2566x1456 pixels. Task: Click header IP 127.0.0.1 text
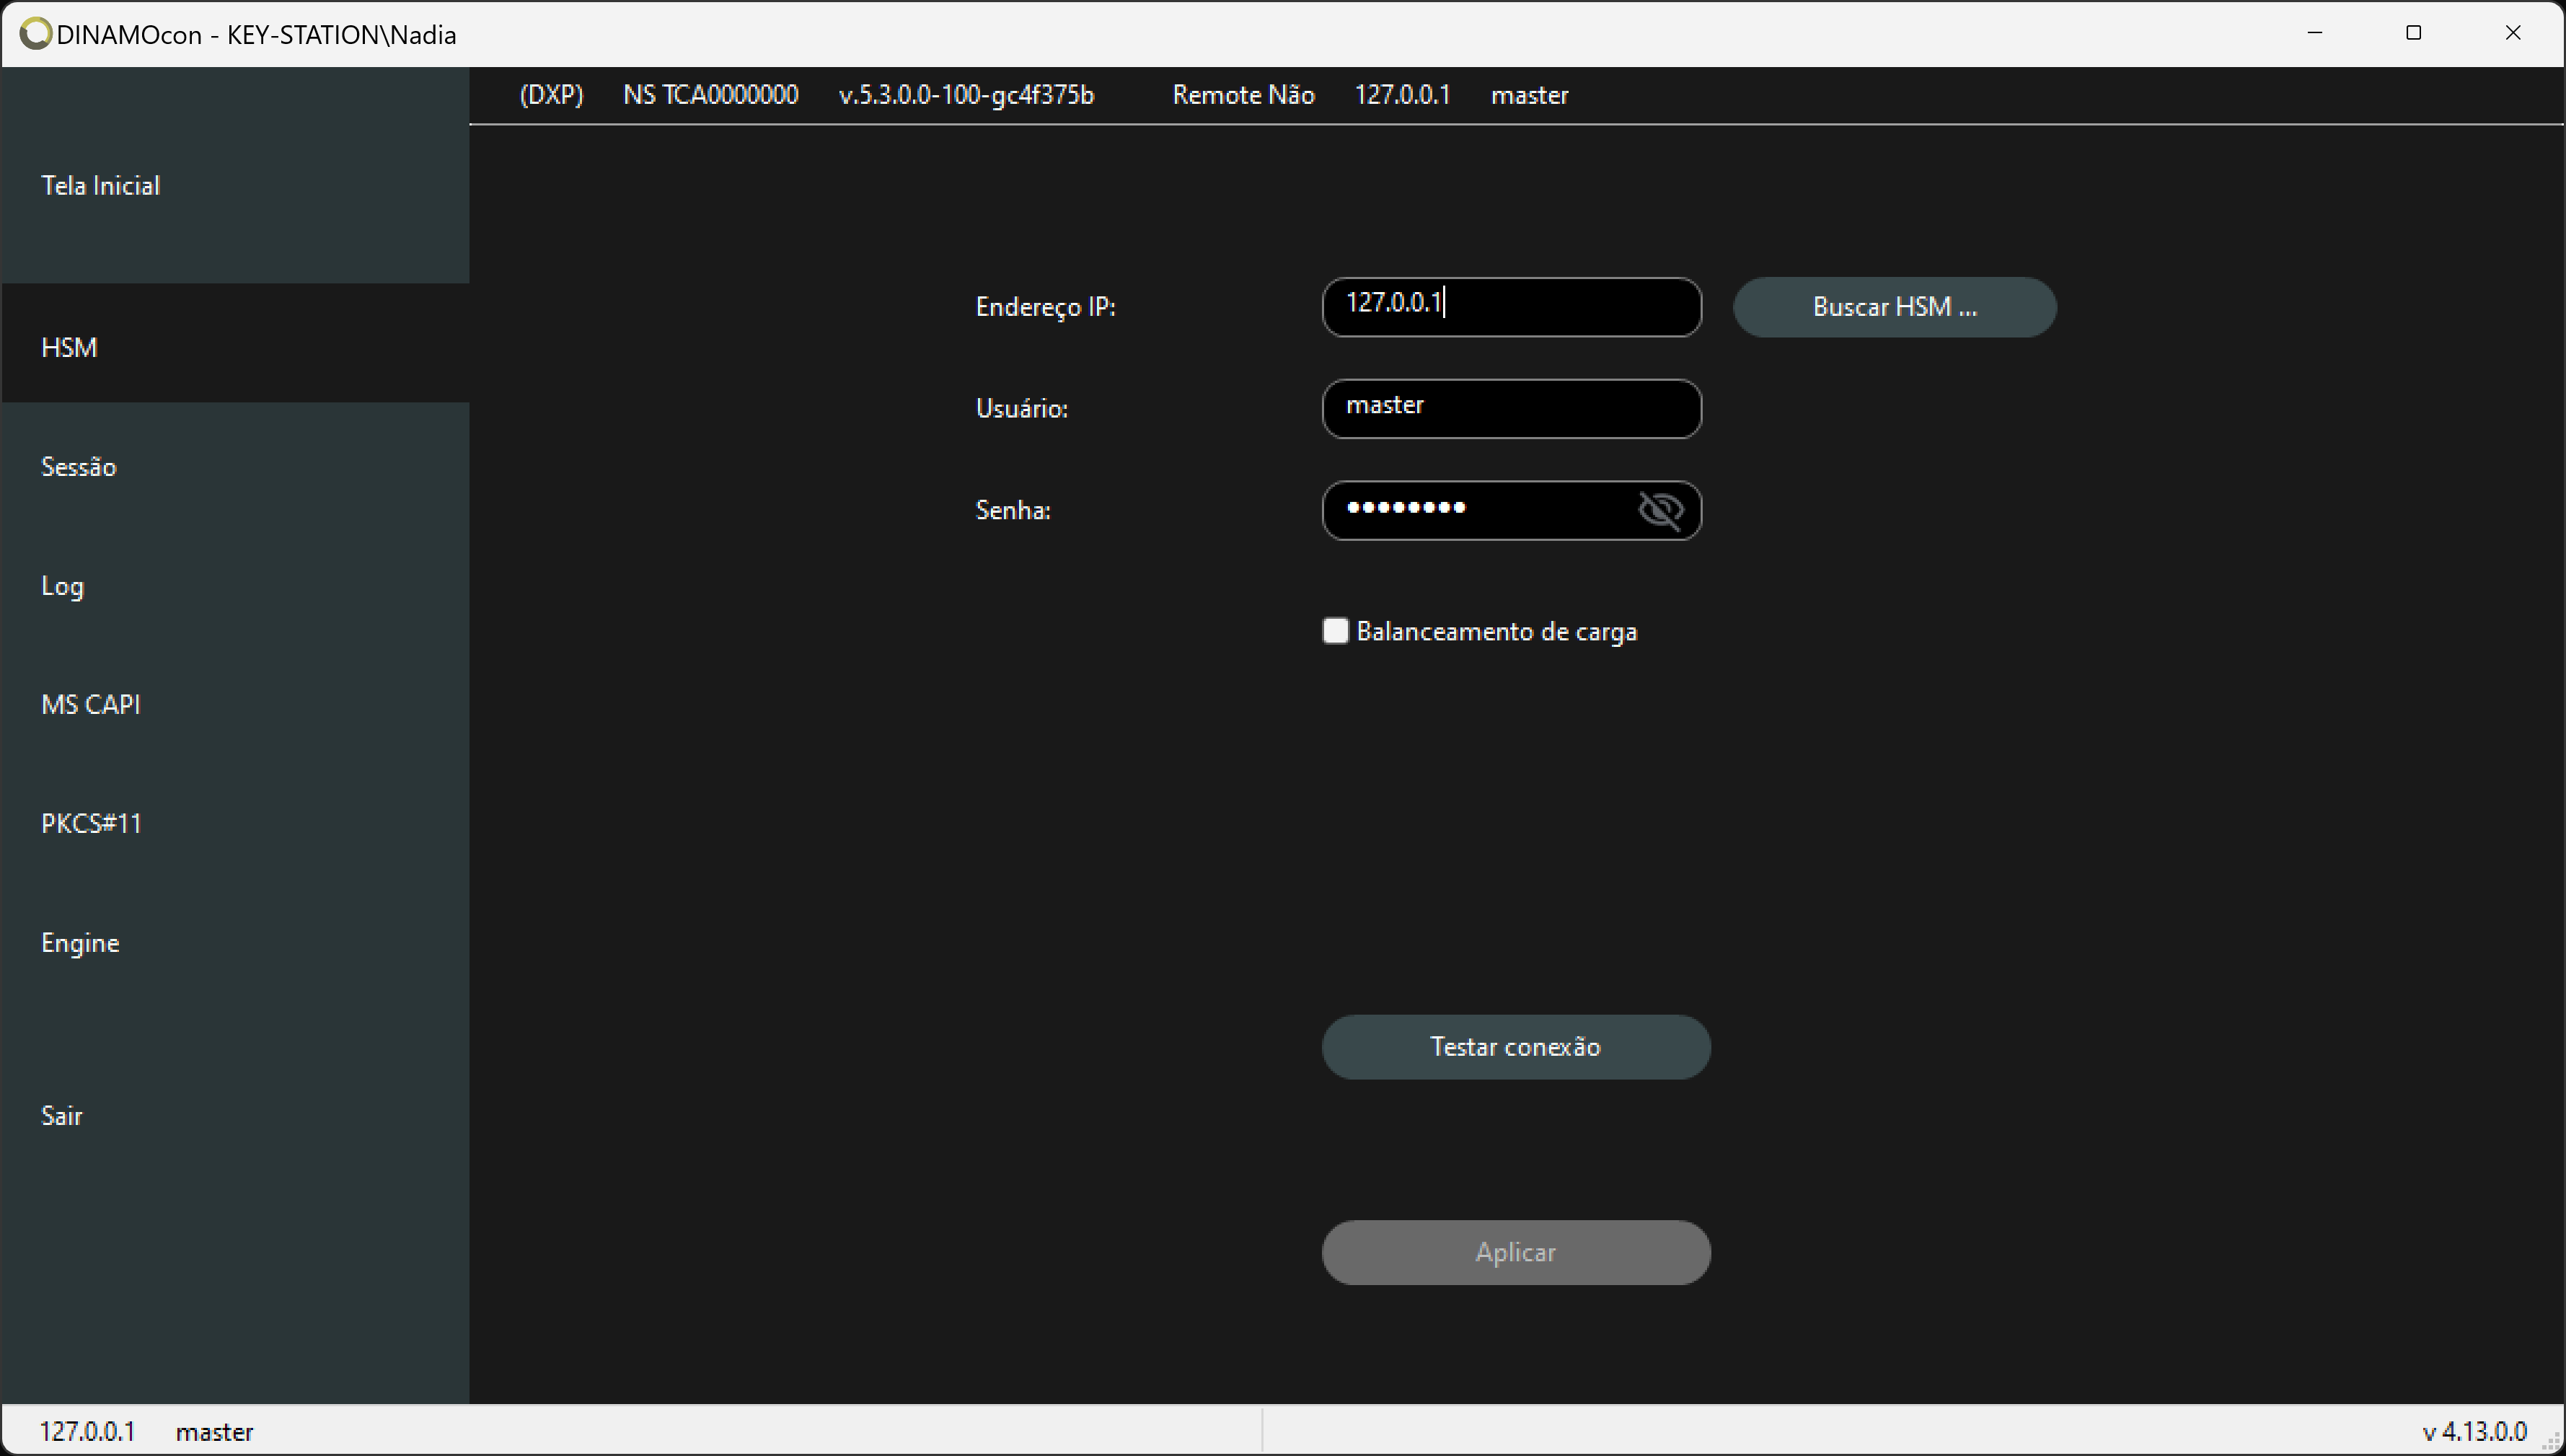click(x=1402, y=95)
